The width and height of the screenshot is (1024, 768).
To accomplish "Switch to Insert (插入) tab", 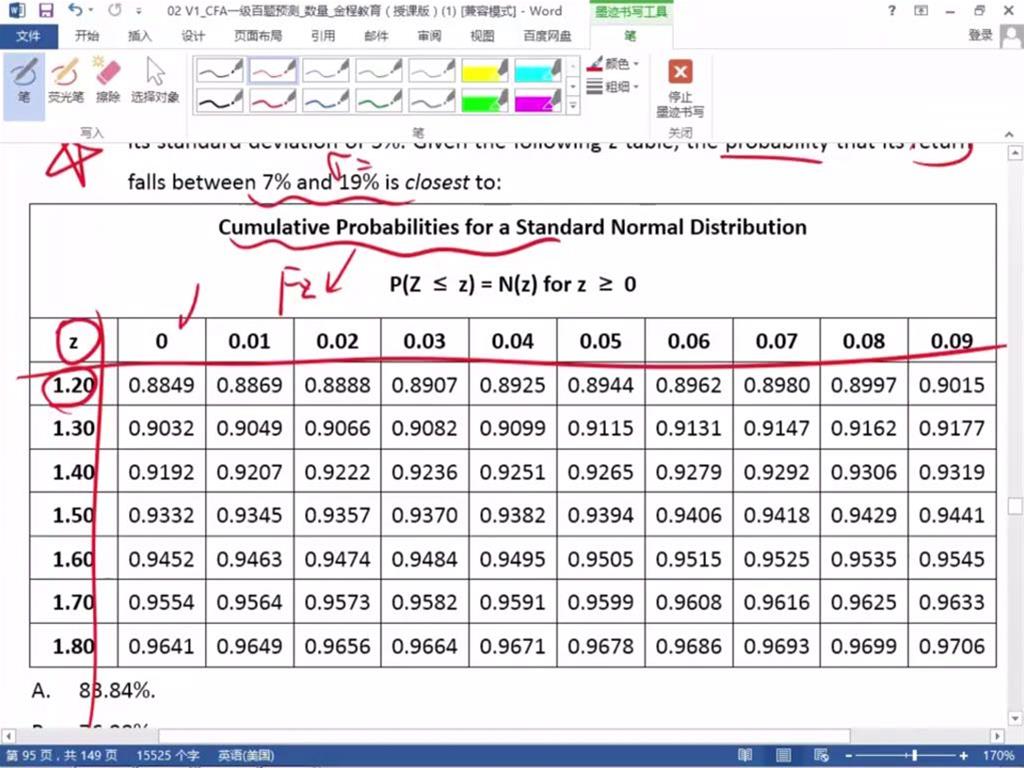I will coord(139,36).
